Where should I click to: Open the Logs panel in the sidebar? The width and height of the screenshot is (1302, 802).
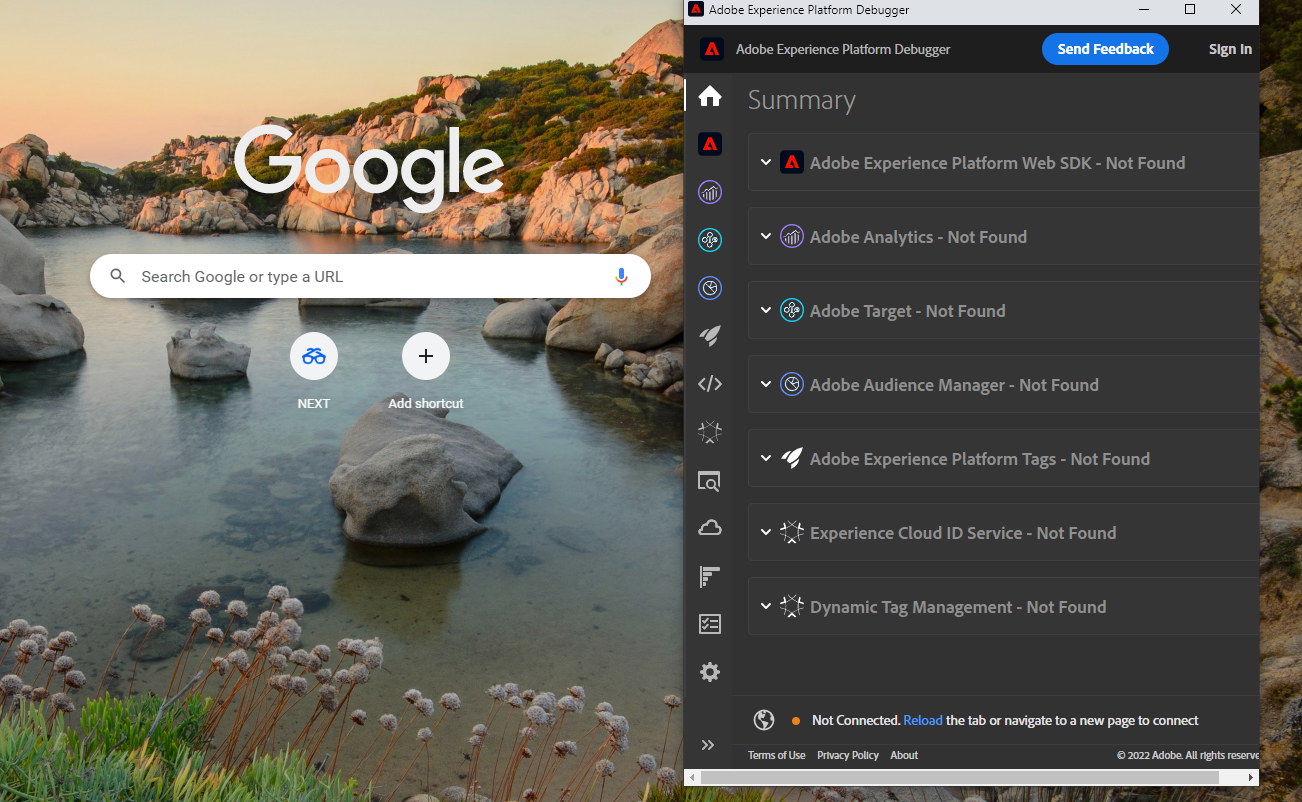(710, 577)
